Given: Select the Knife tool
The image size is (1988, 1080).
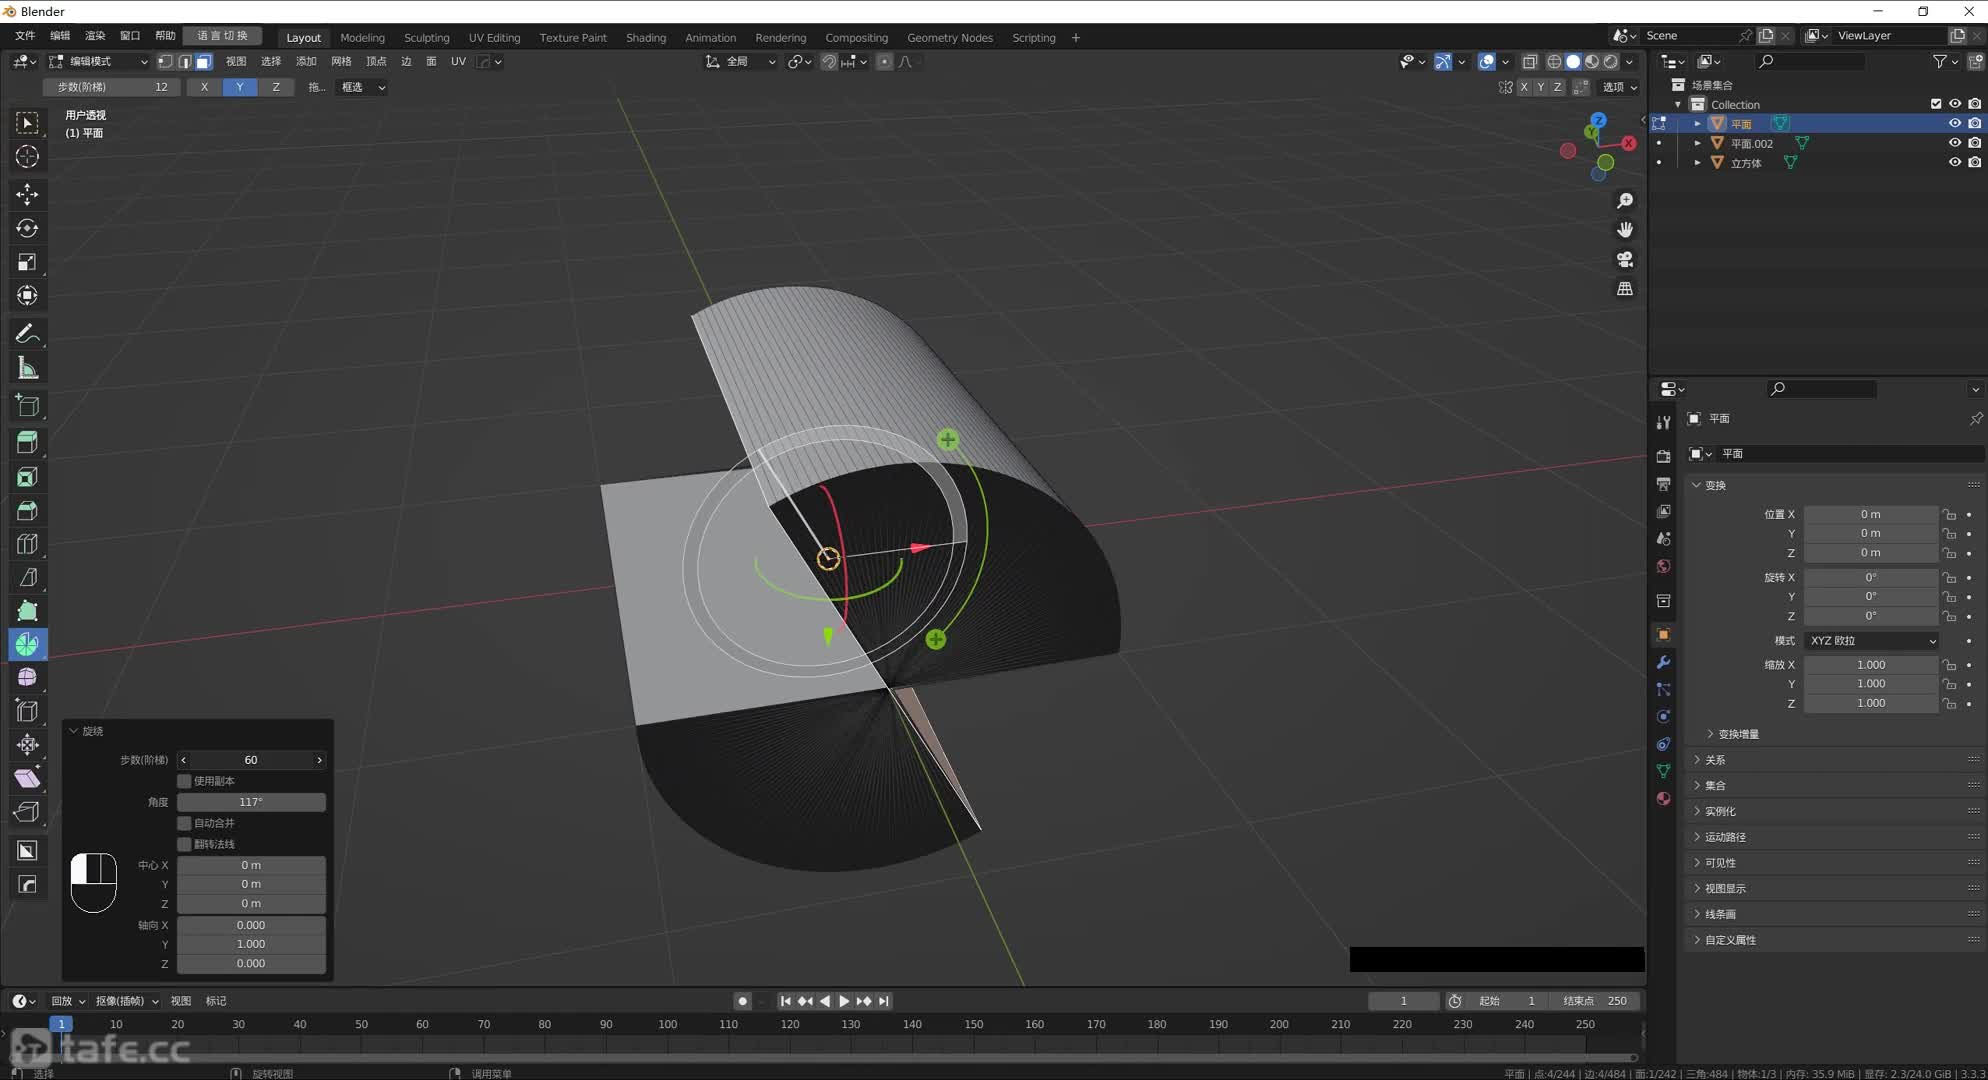Looking at the screenshot, I should tap(27, 578).
